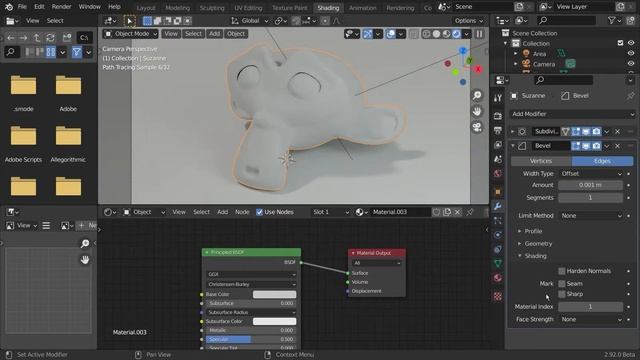Click the Bevel Amount field
Image resolution: width=640 pixels, height=360 pixels.
[590, 185]
